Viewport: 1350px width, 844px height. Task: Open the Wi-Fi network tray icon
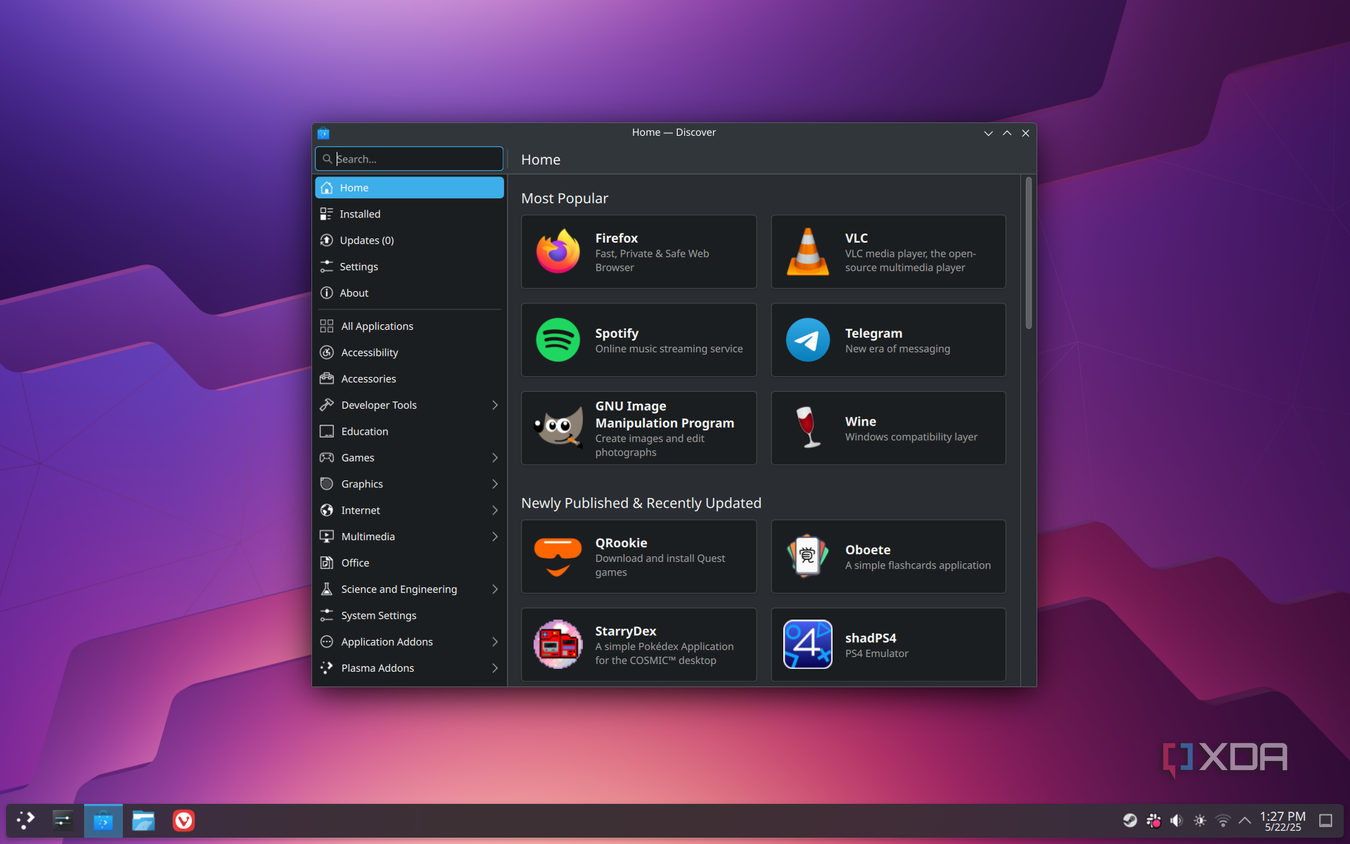coord(1222,821)
